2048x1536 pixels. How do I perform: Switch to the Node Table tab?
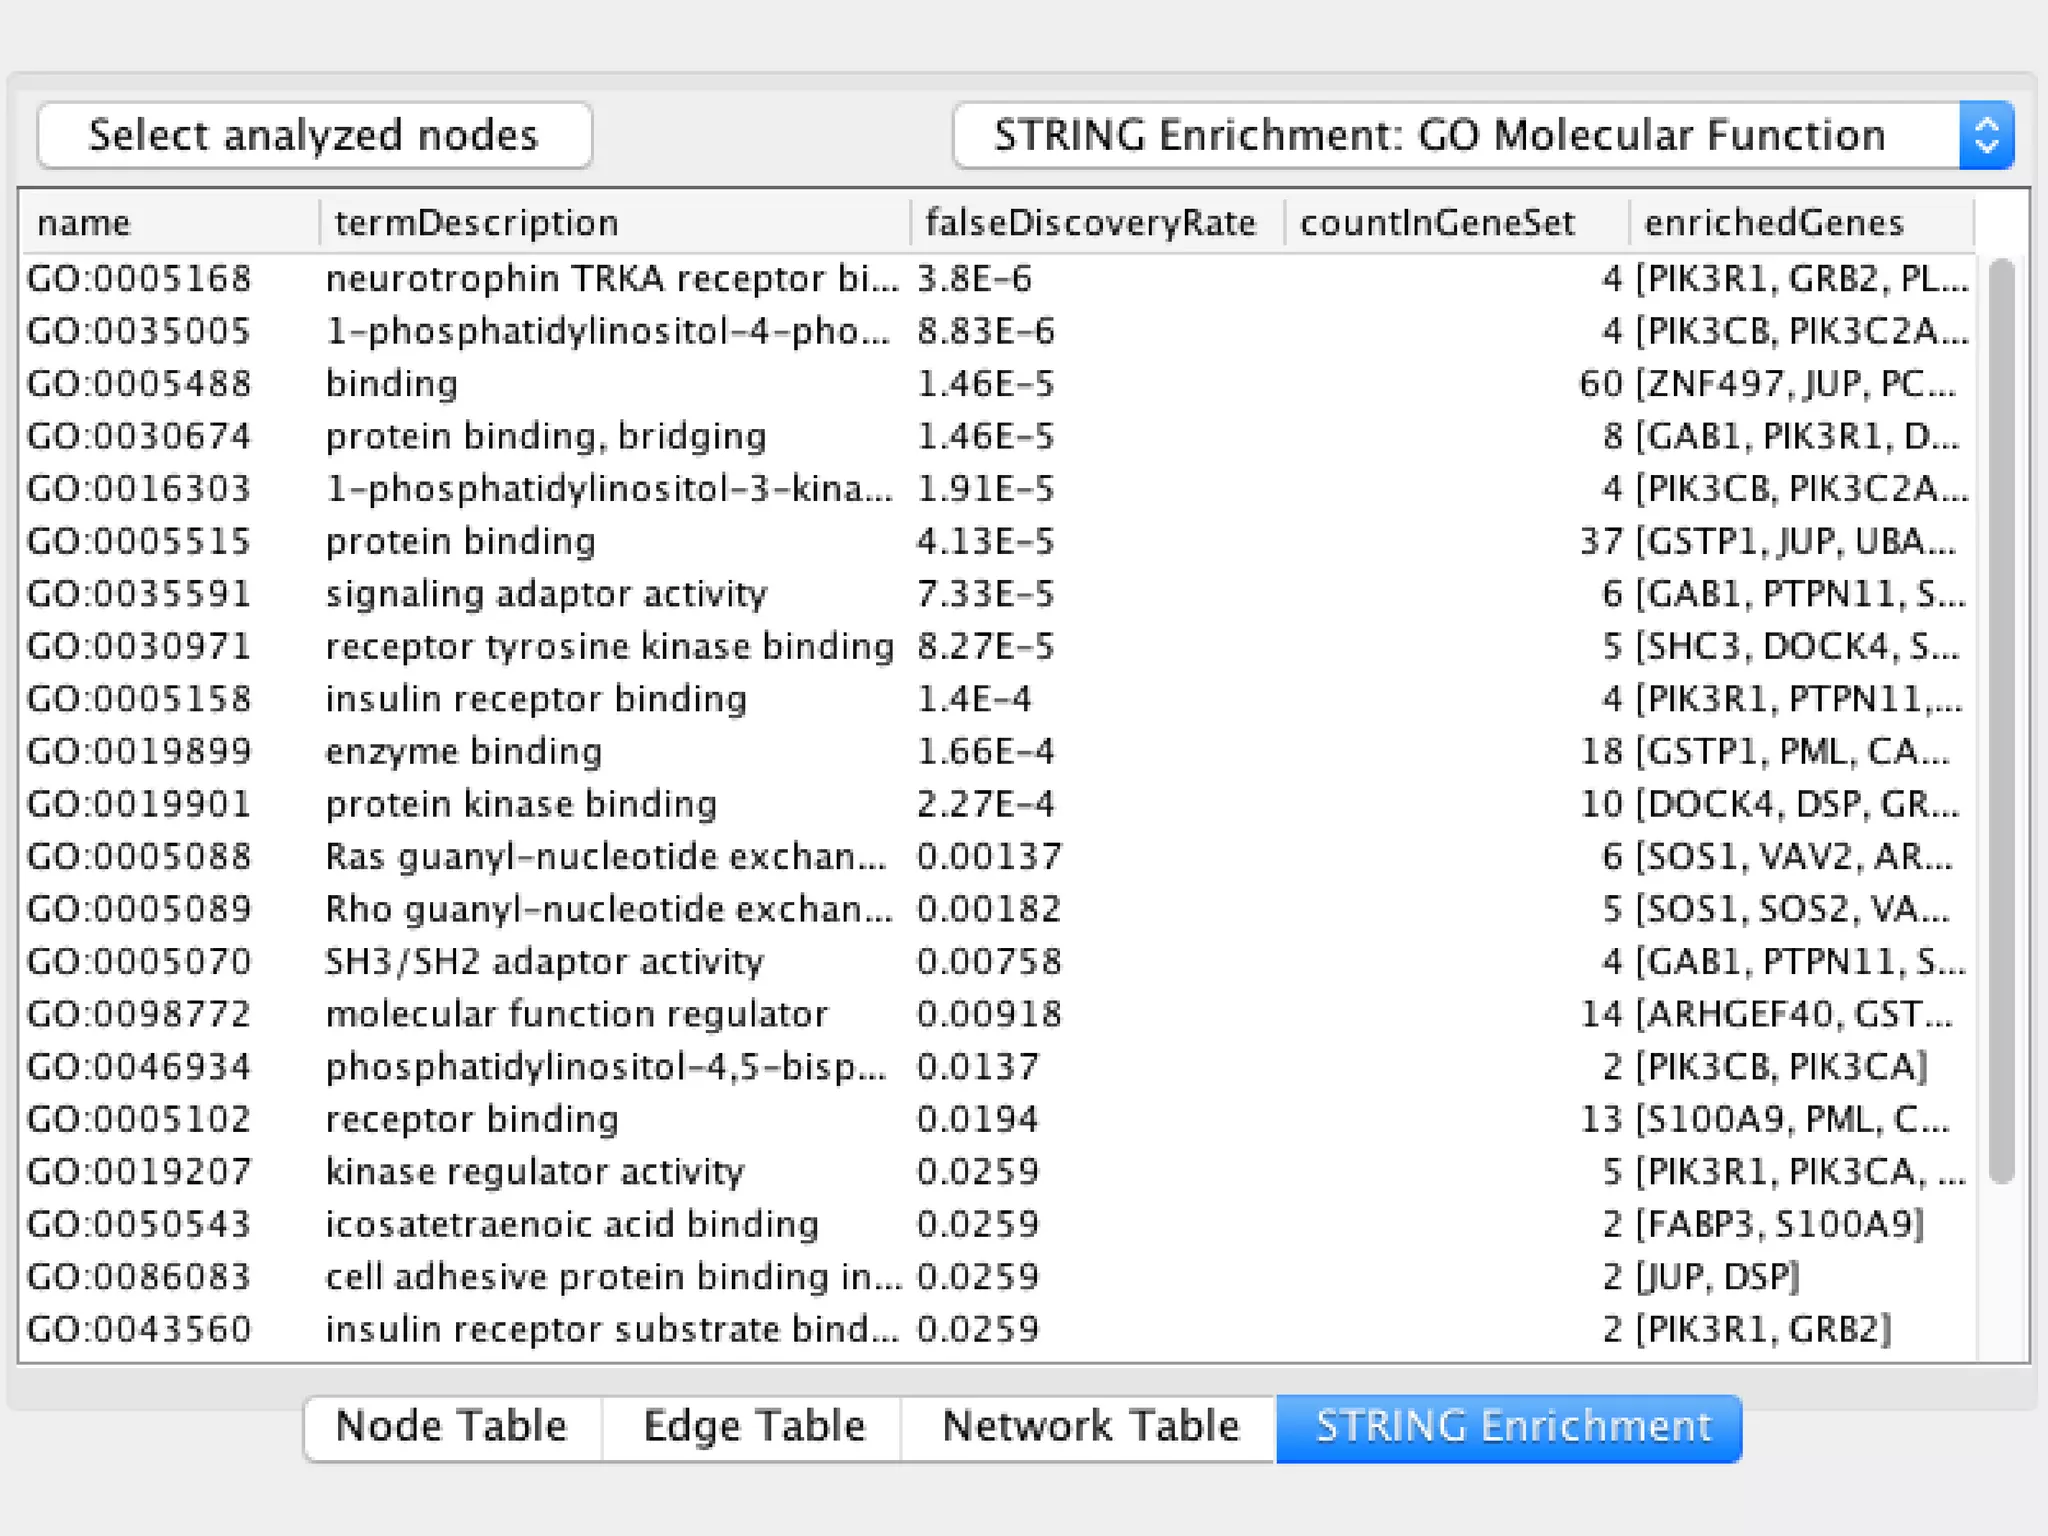point(451,1426)
